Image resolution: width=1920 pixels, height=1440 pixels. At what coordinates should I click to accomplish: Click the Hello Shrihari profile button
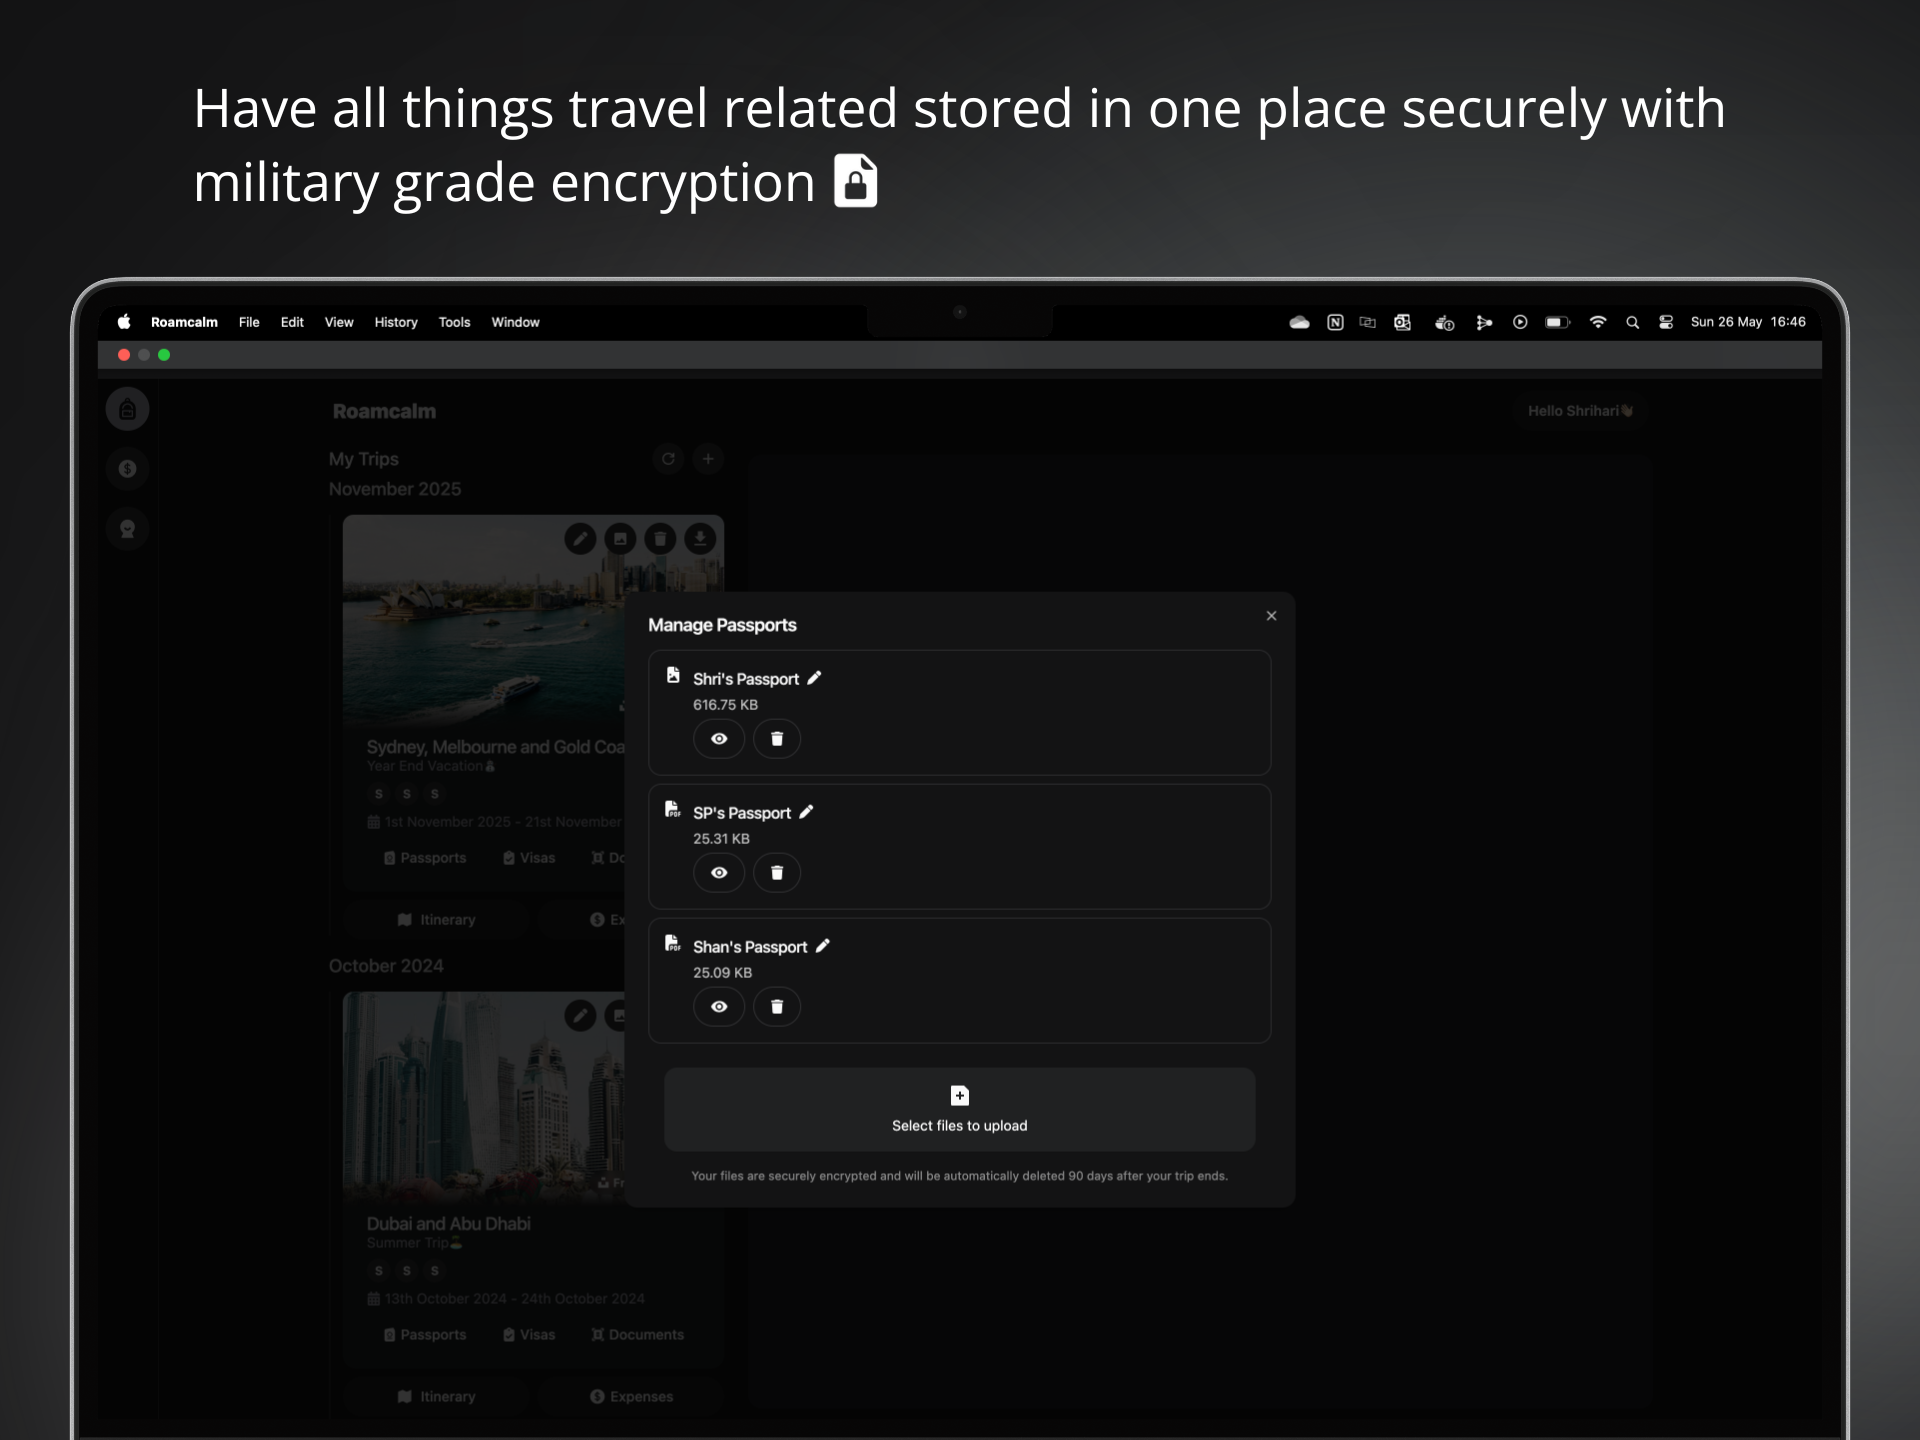click(1580, 411)
